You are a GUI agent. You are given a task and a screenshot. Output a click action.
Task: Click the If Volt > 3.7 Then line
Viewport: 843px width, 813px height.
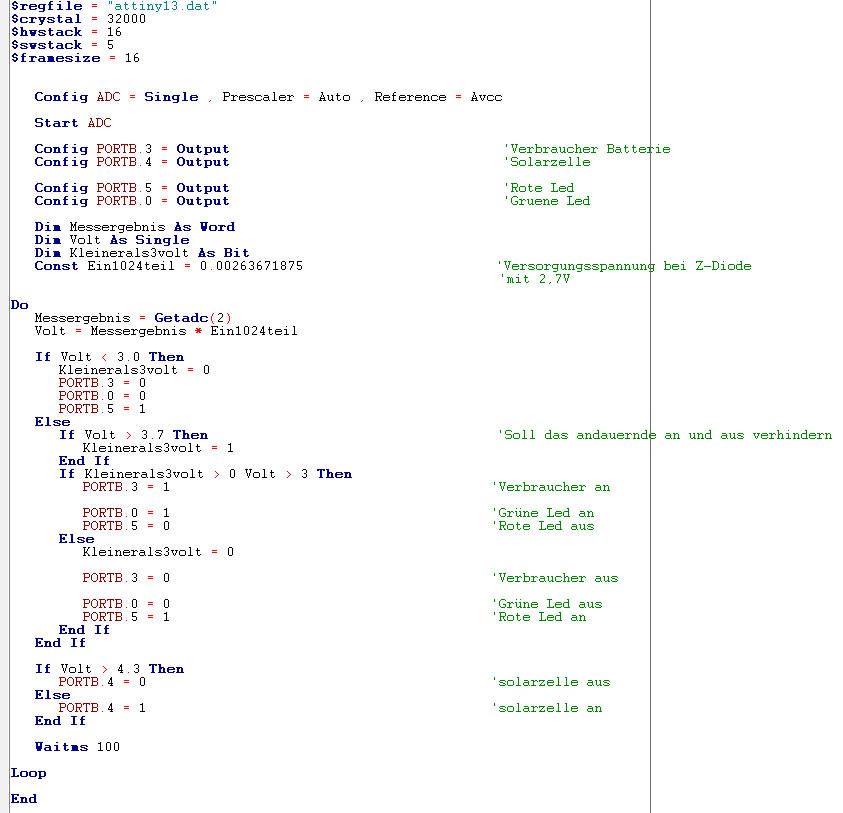pos(133,434)
